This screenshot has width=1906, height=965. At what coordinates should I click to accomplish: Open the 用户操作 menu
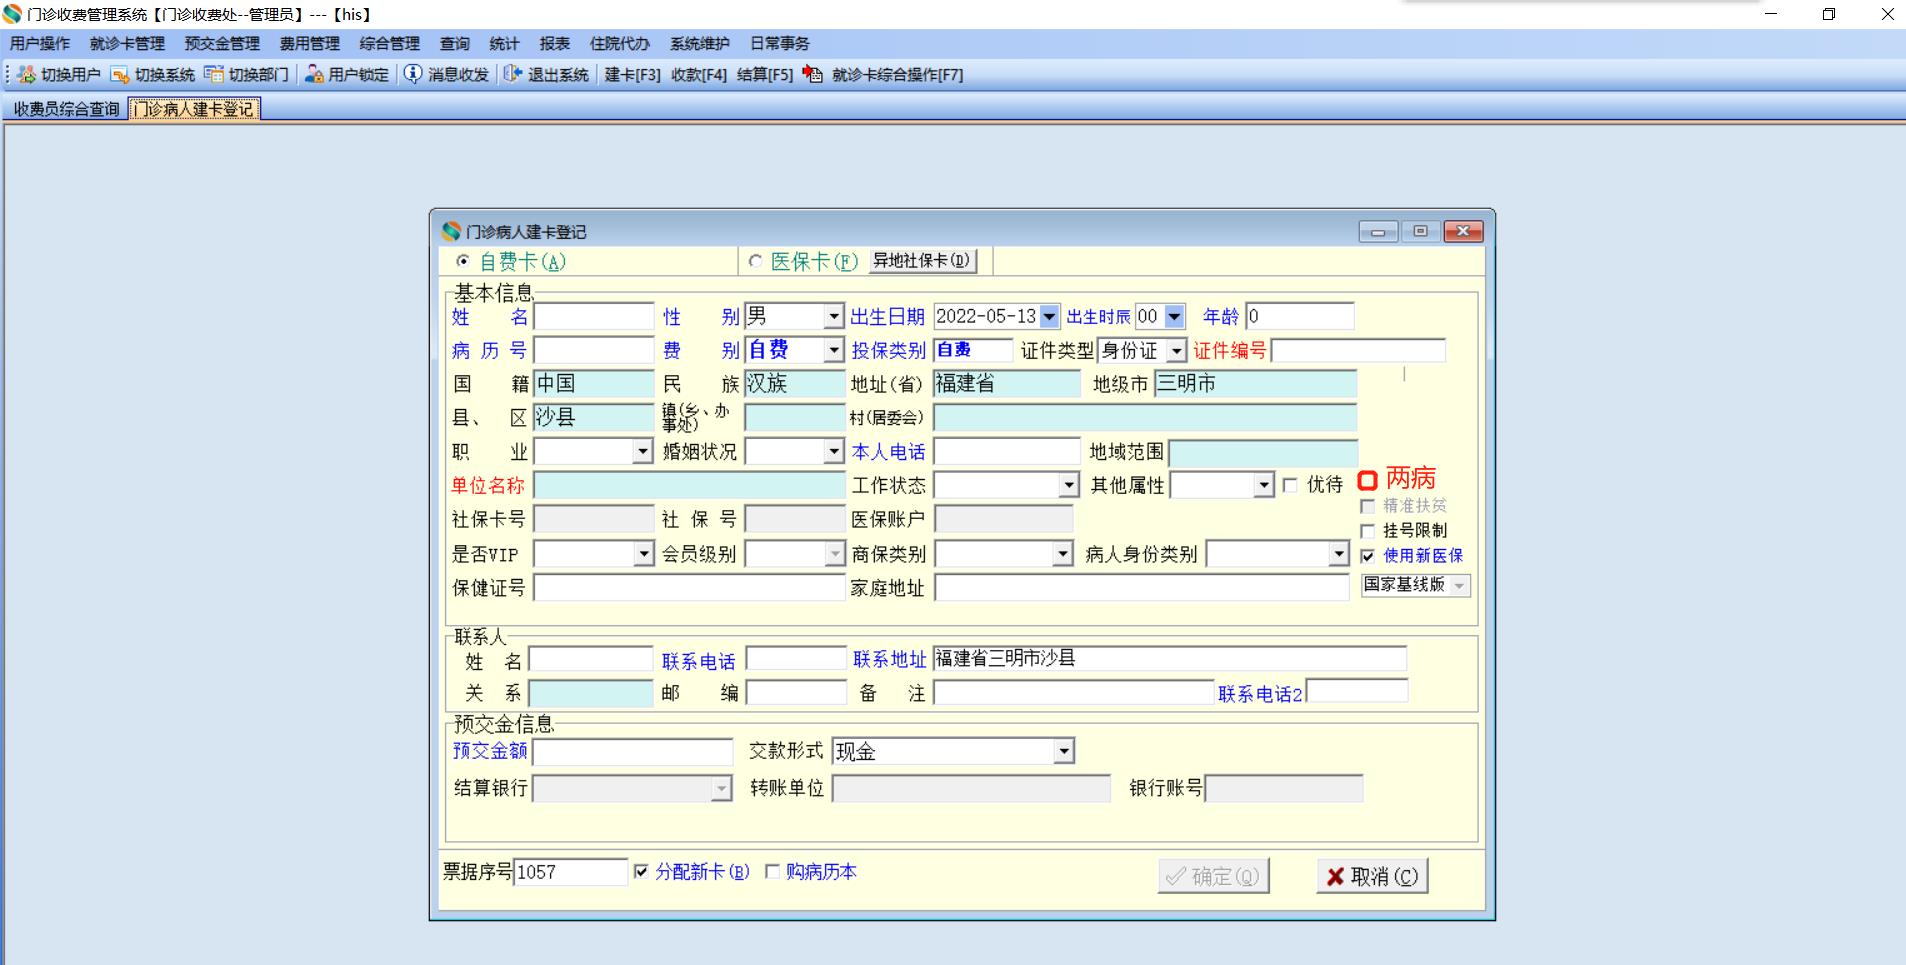pyautogui.click(x=40, y=44)
